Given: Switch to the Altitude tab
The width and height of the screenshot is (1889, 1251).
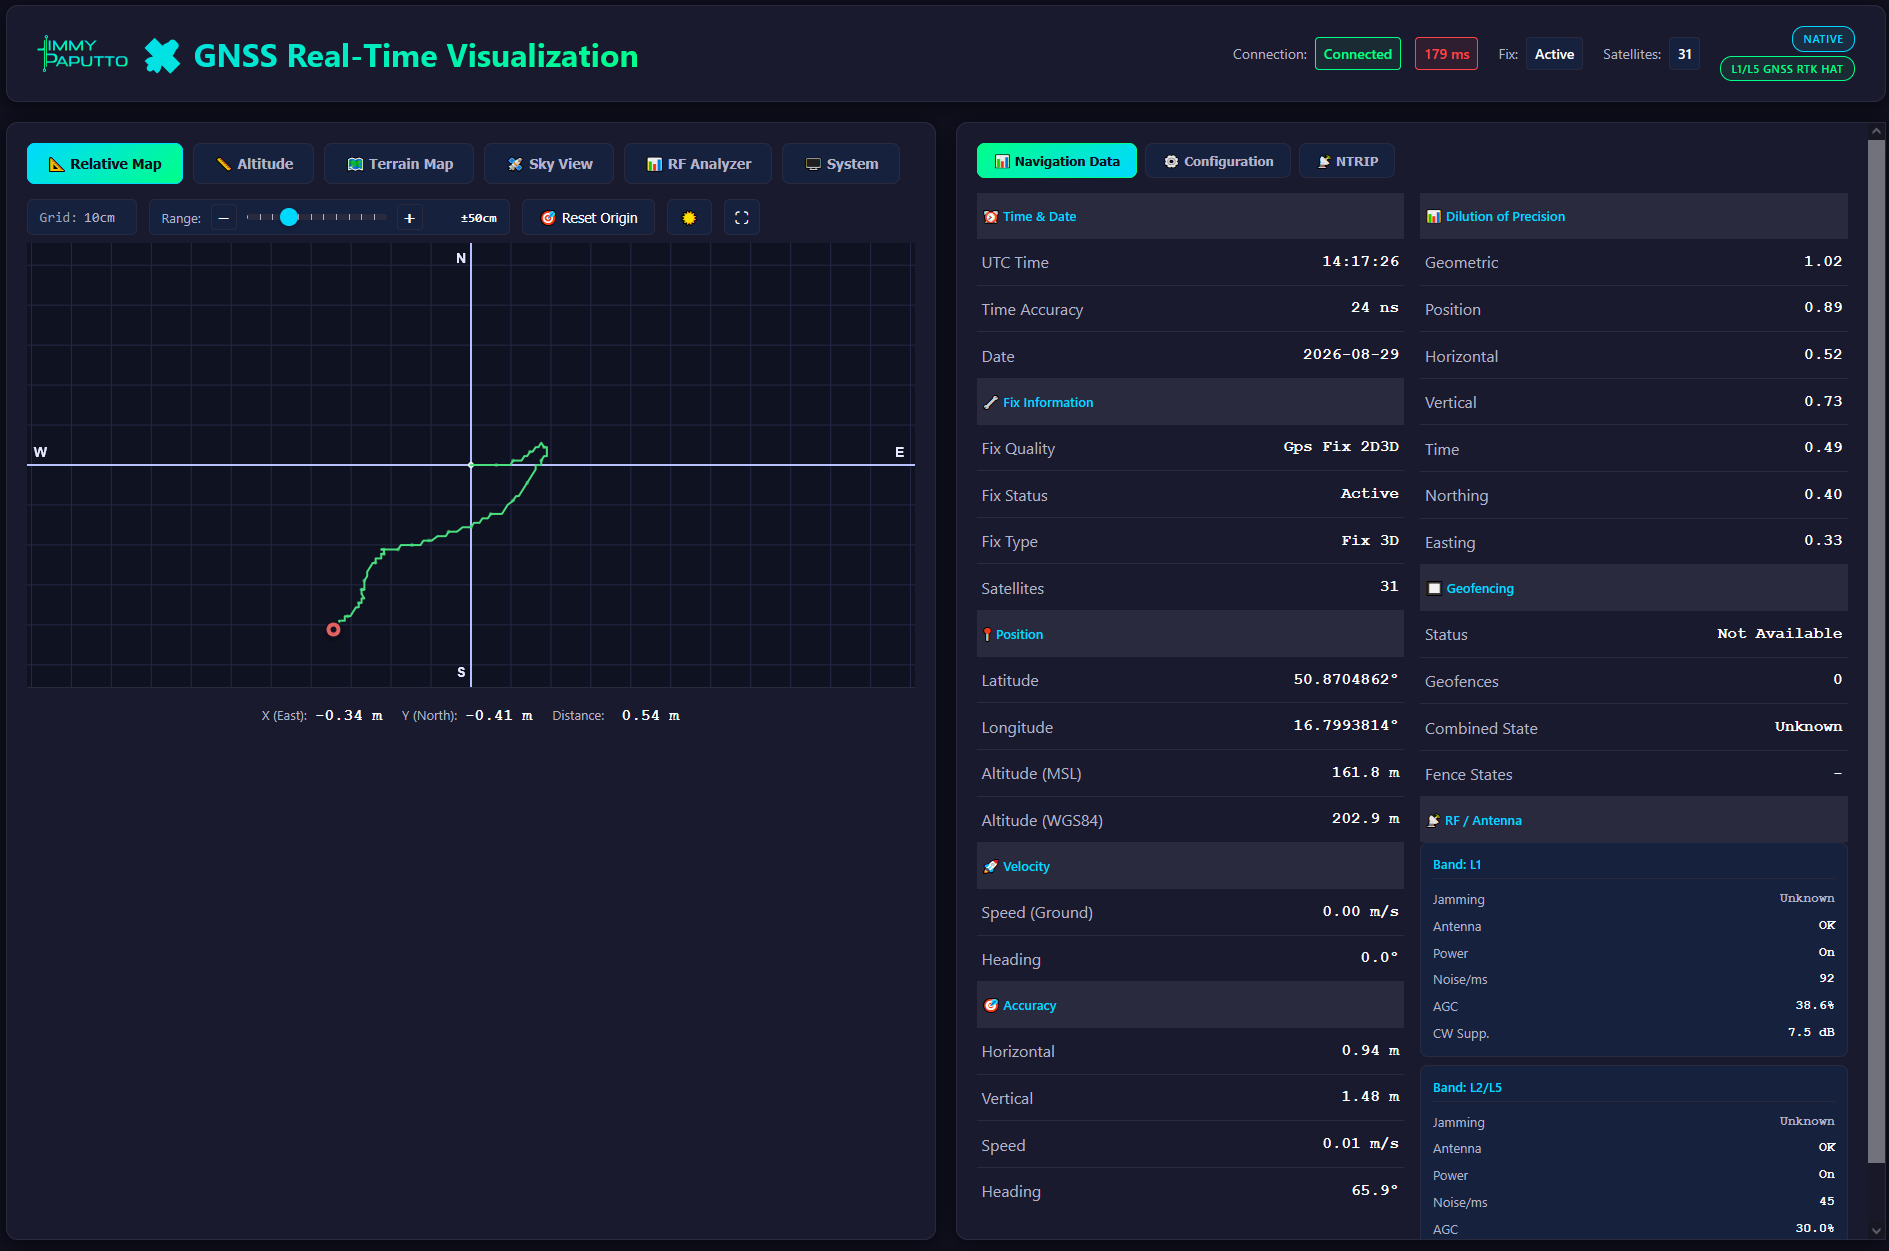Looking at the screenshot, I should [254, 164].
